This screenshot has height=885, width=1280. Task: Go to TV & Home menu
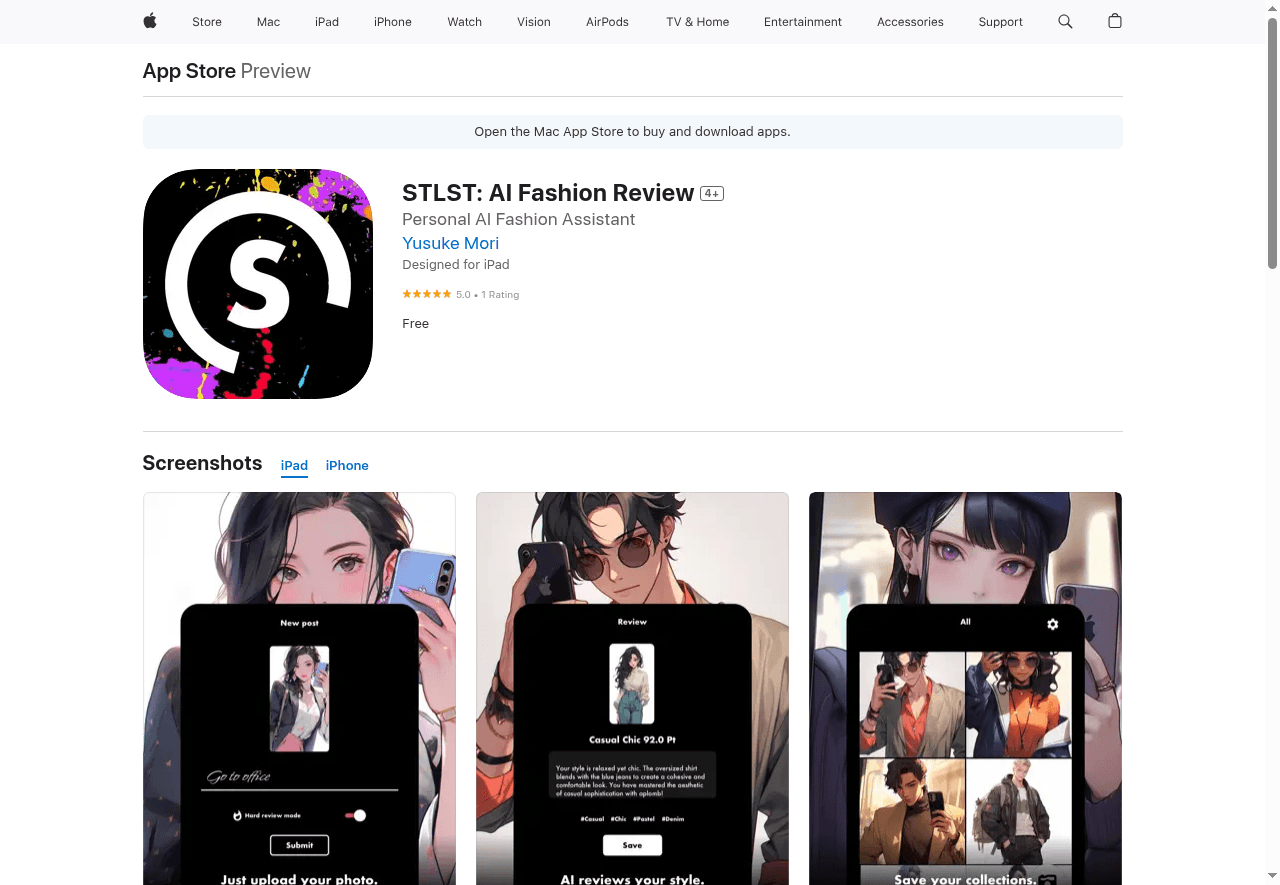(x=697, y=21)
